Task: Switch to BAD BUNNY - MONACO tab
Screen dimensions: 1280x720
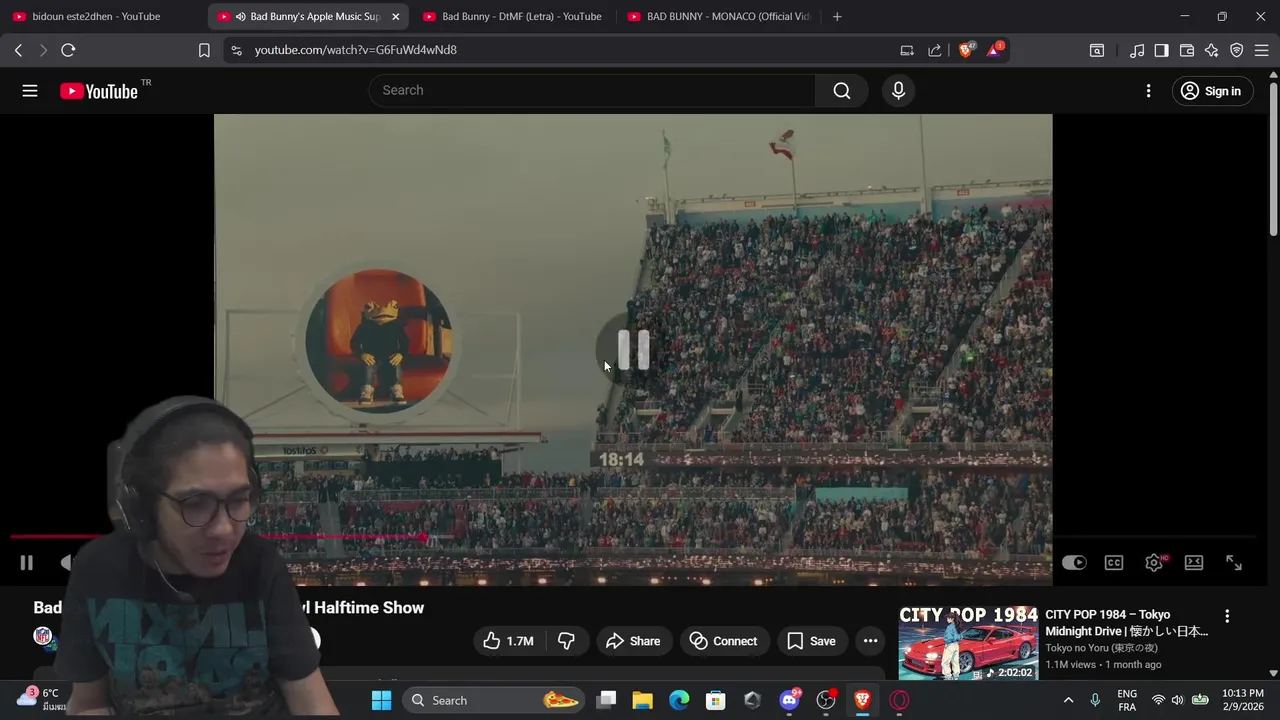Action: tap(718, 16)
